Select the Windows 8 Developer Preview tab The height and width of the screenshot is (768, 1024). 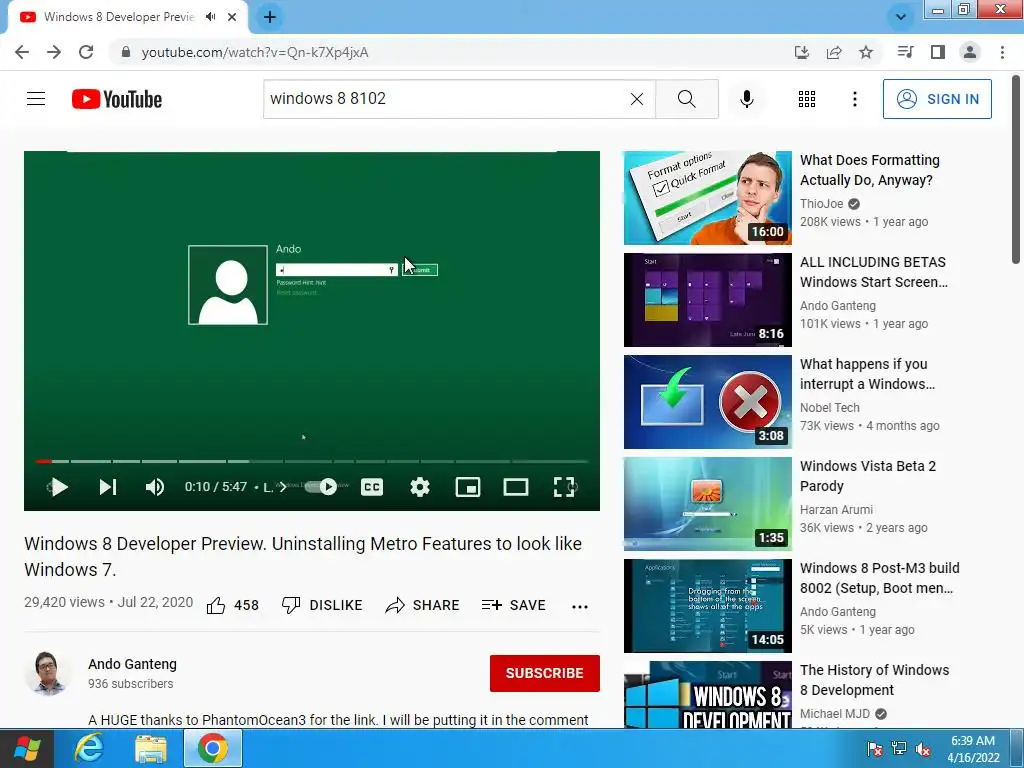click(x=119, y=17)
